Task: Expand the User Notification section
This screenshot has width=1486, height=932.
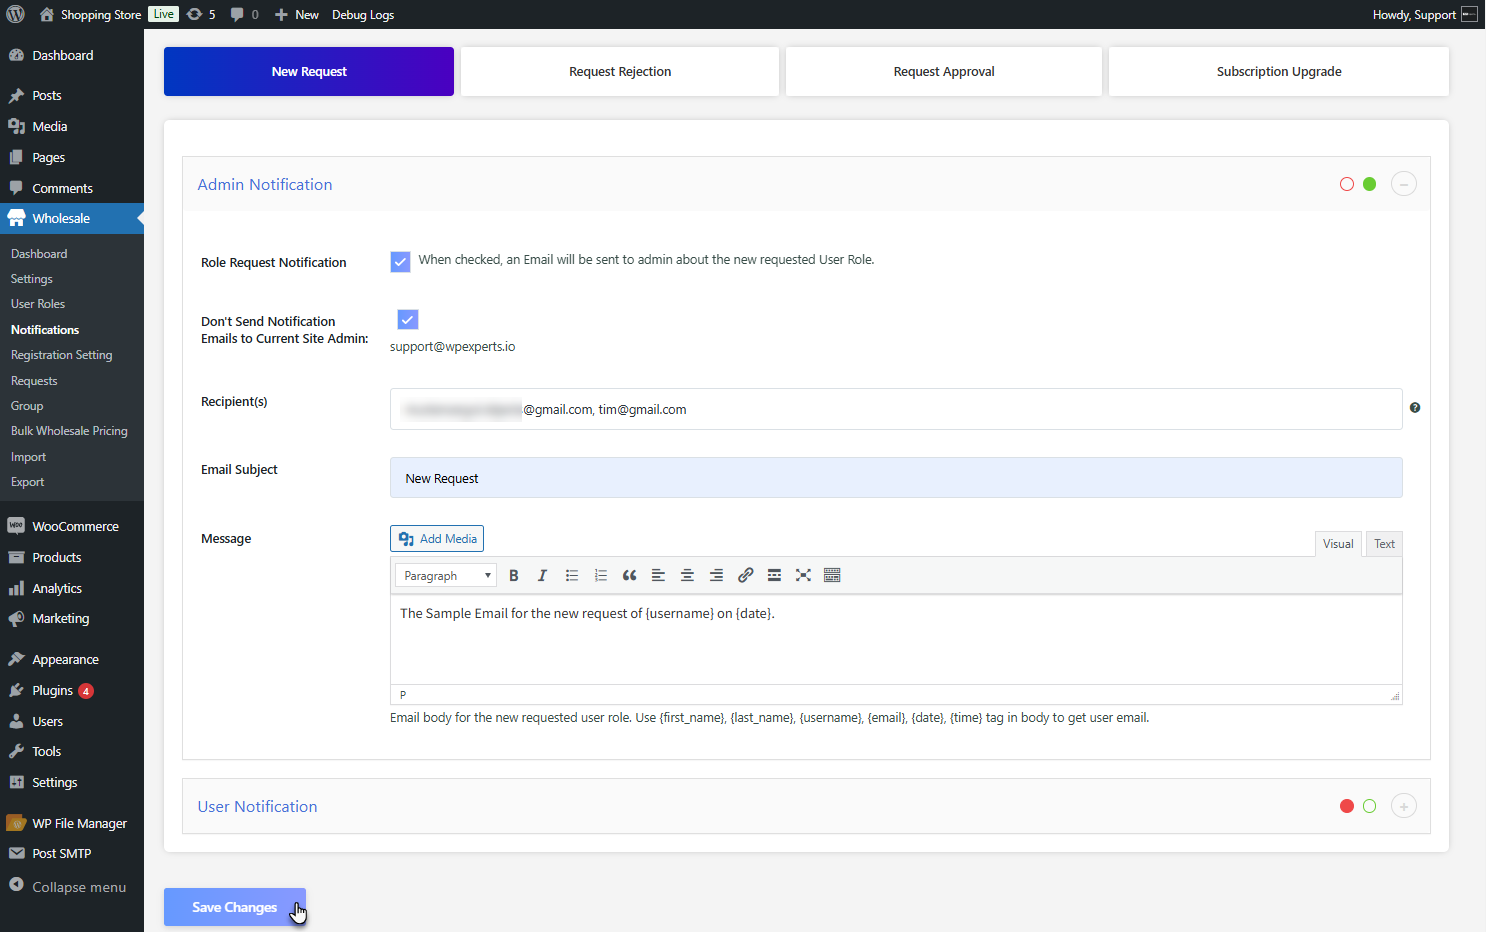Action: point(1404,806)
